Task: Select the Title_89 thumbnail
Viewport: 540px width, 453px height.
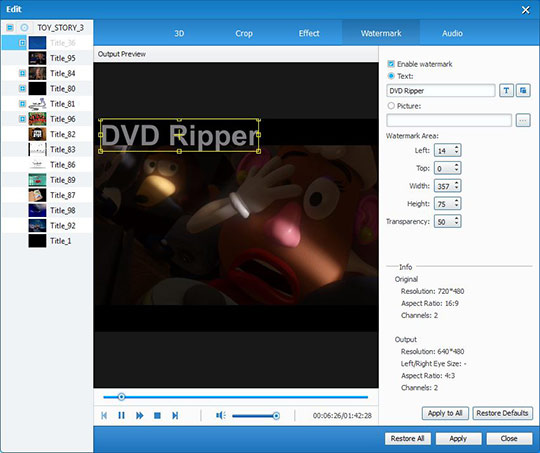Action: click(37, 180)
